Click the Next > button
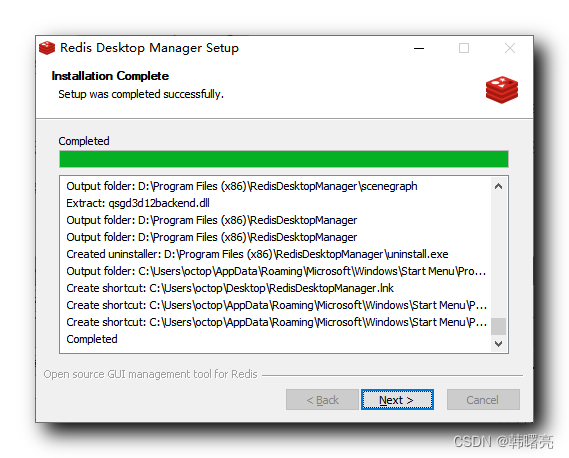This screenshot has width=569, height=458. pyautogui.click(x=397, y=400)
